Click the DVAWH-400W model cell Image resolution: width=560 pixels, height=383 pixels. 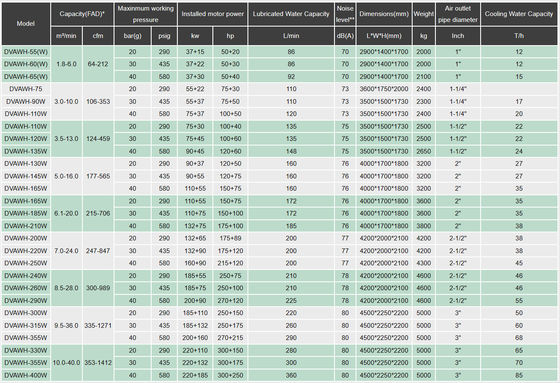point(26,375)
